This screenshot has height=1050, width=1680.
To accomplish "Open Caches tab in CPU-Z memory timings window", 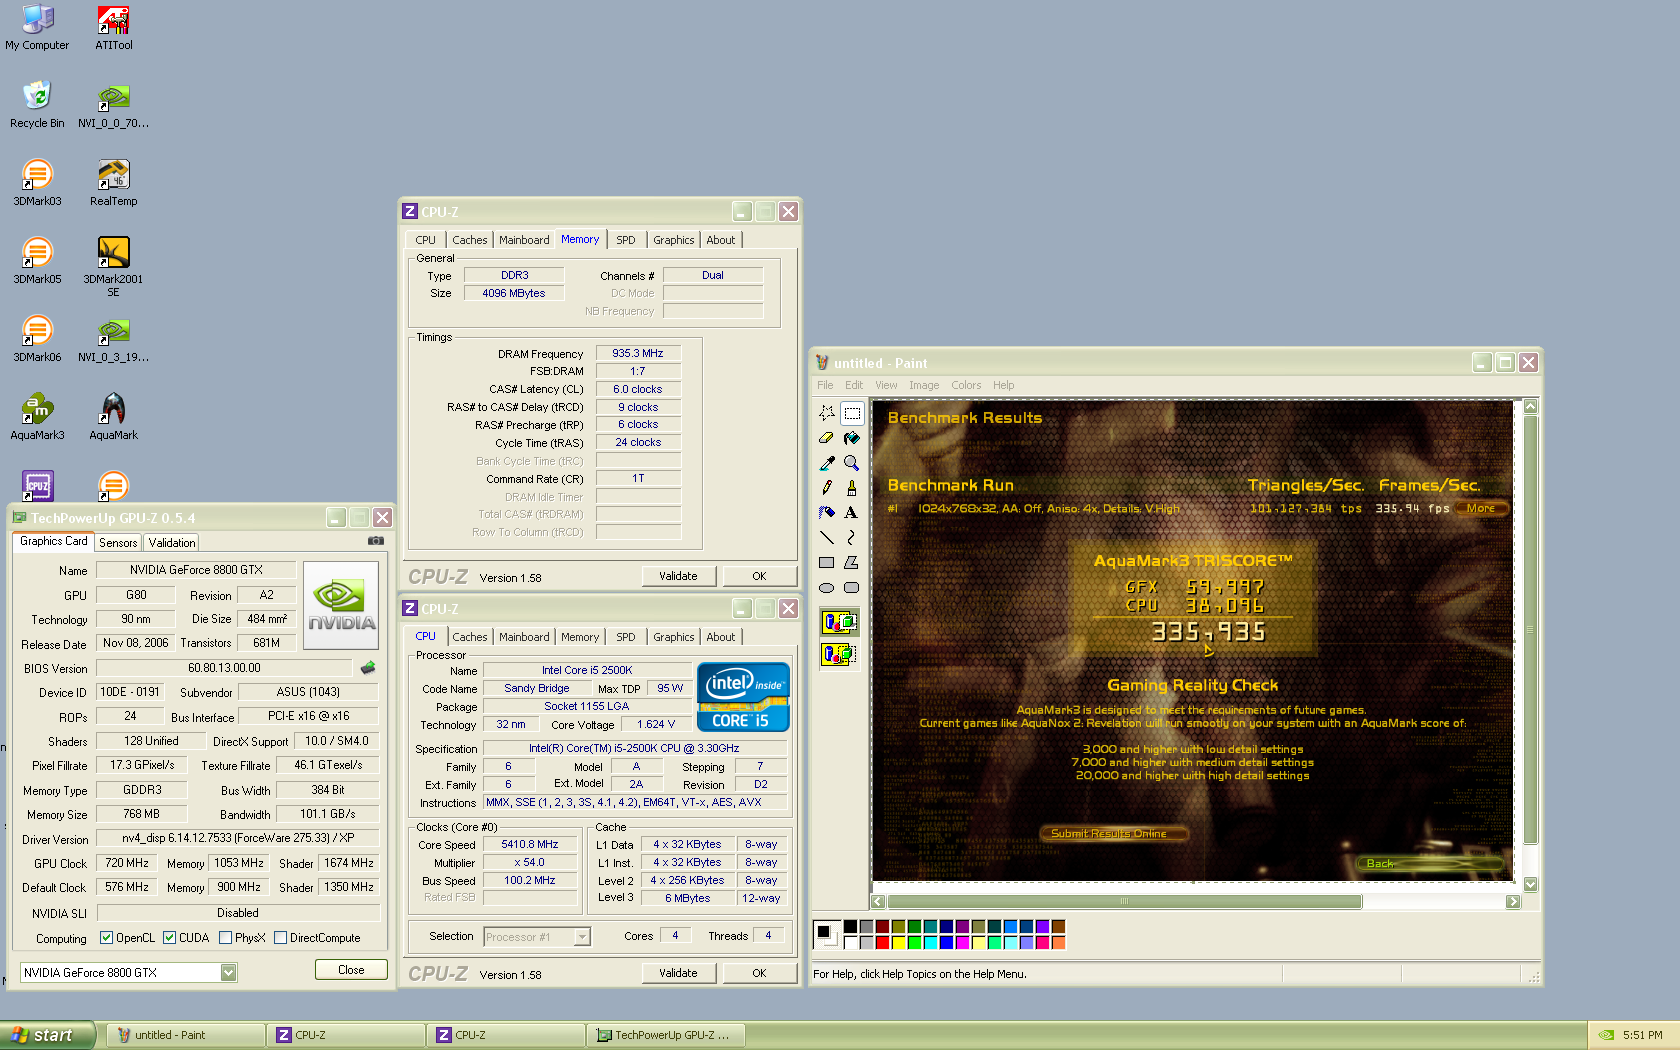I will [470, 240].
